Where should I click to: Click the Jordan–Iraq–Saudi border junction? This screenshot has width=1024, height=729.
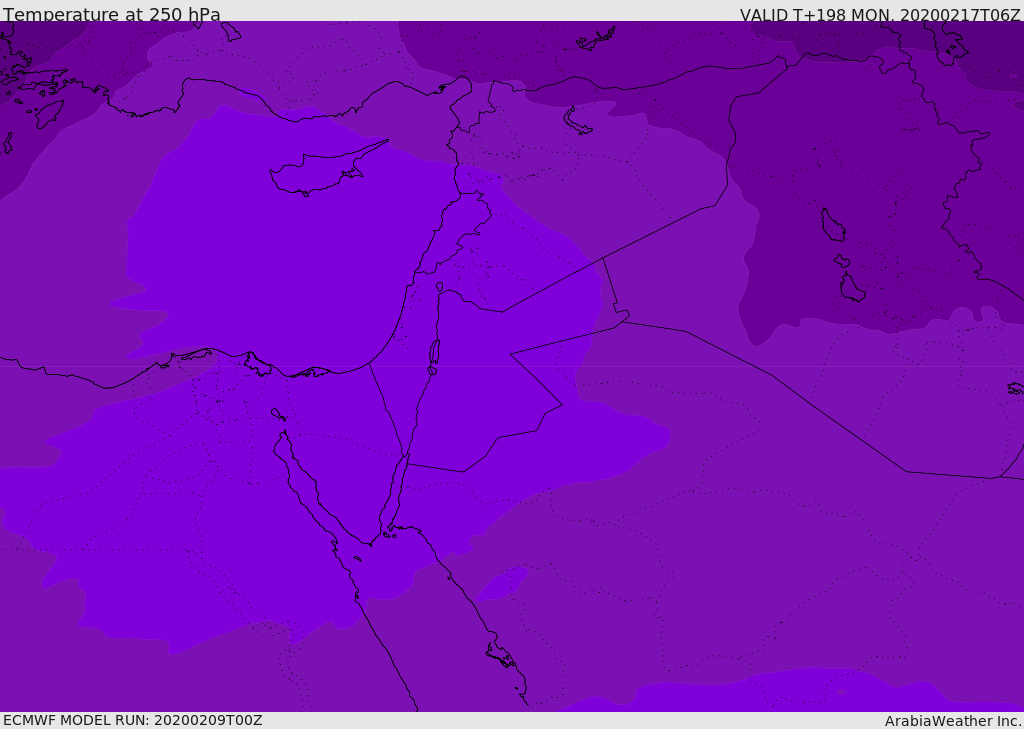(622, 321)
